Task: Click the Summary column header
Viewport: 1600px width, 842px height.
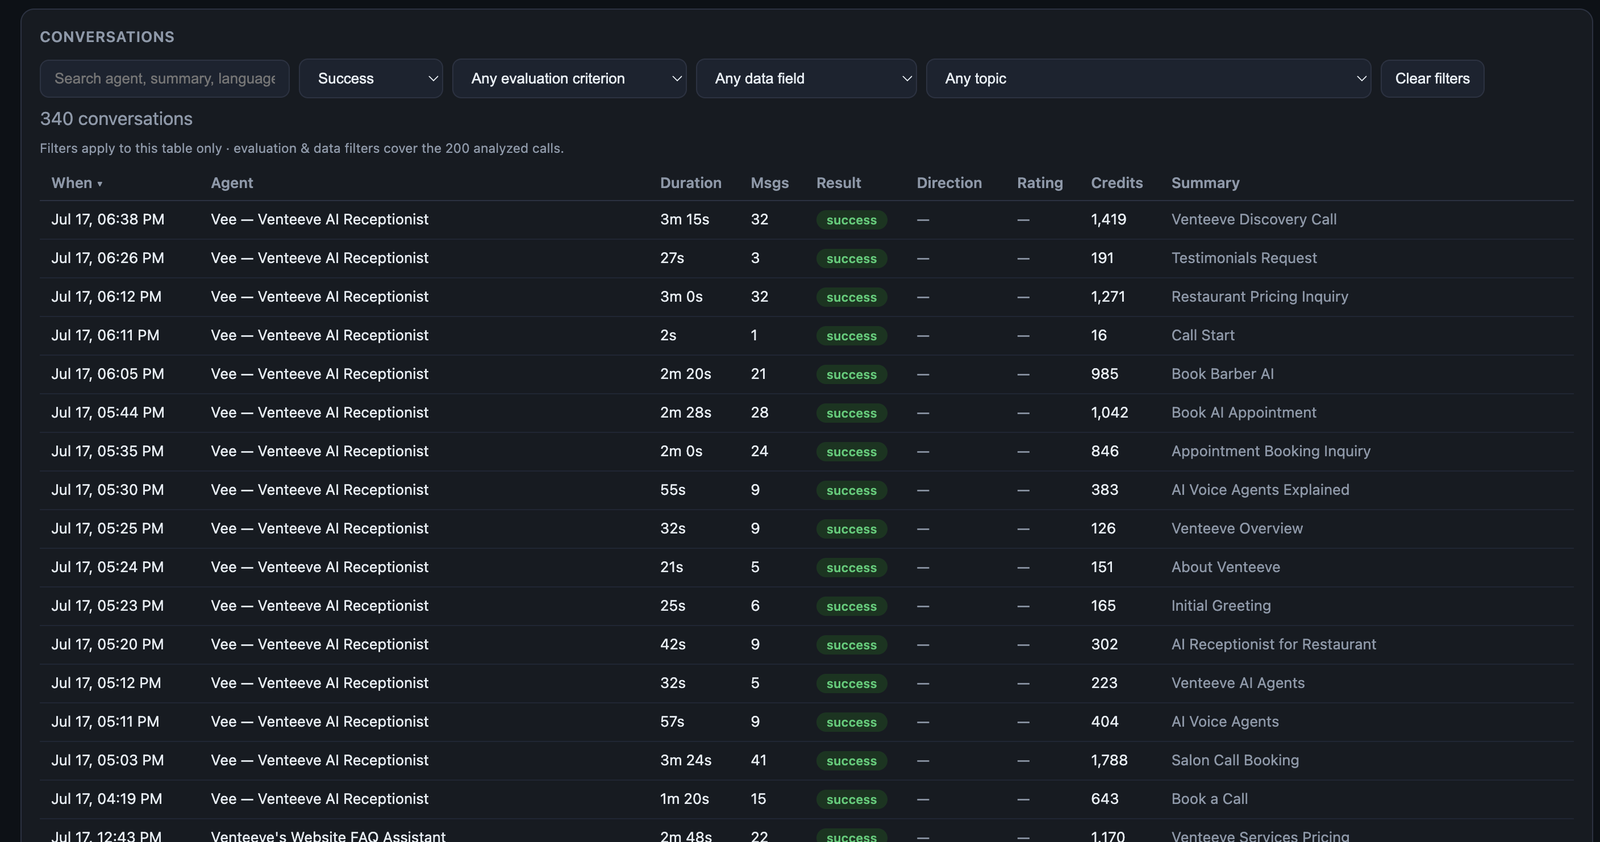Action: pyautogui.click(x=1205, y=183)
